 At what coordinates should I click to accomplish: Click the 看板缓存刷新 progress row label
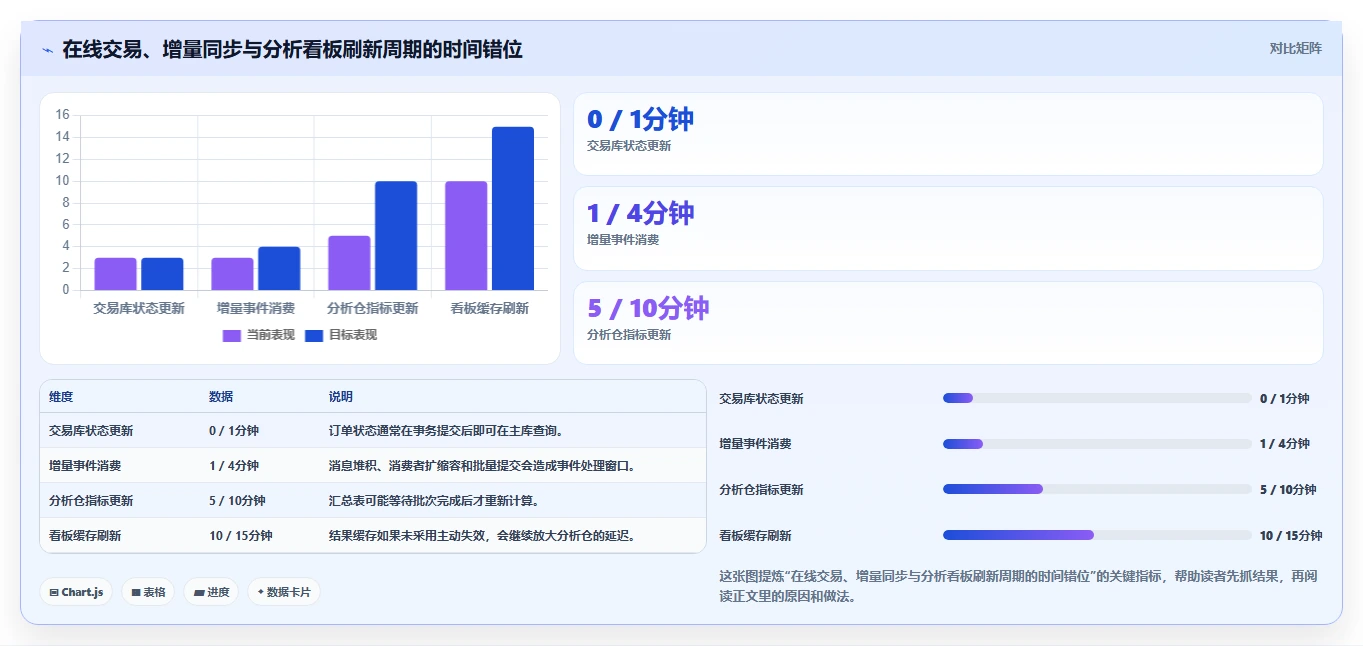coord(756,536)
